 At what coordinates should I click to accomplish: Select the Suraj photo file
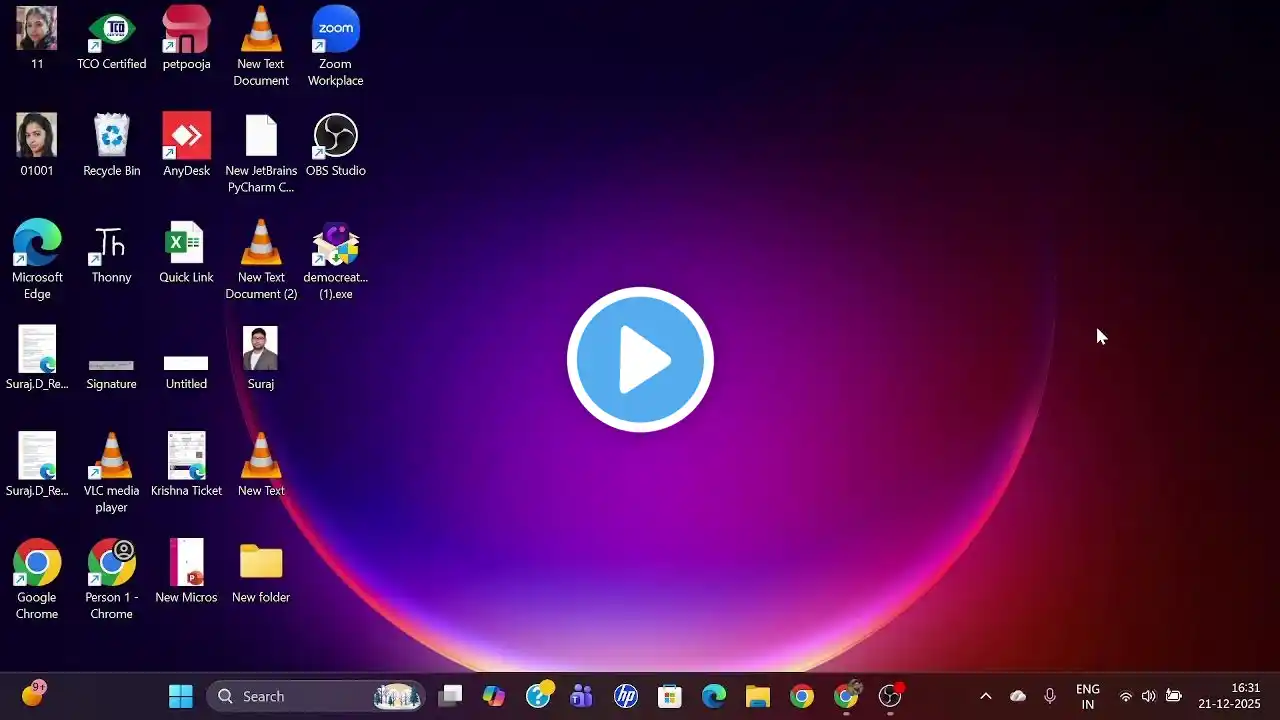pyautogui.click(x=261, y=358)
